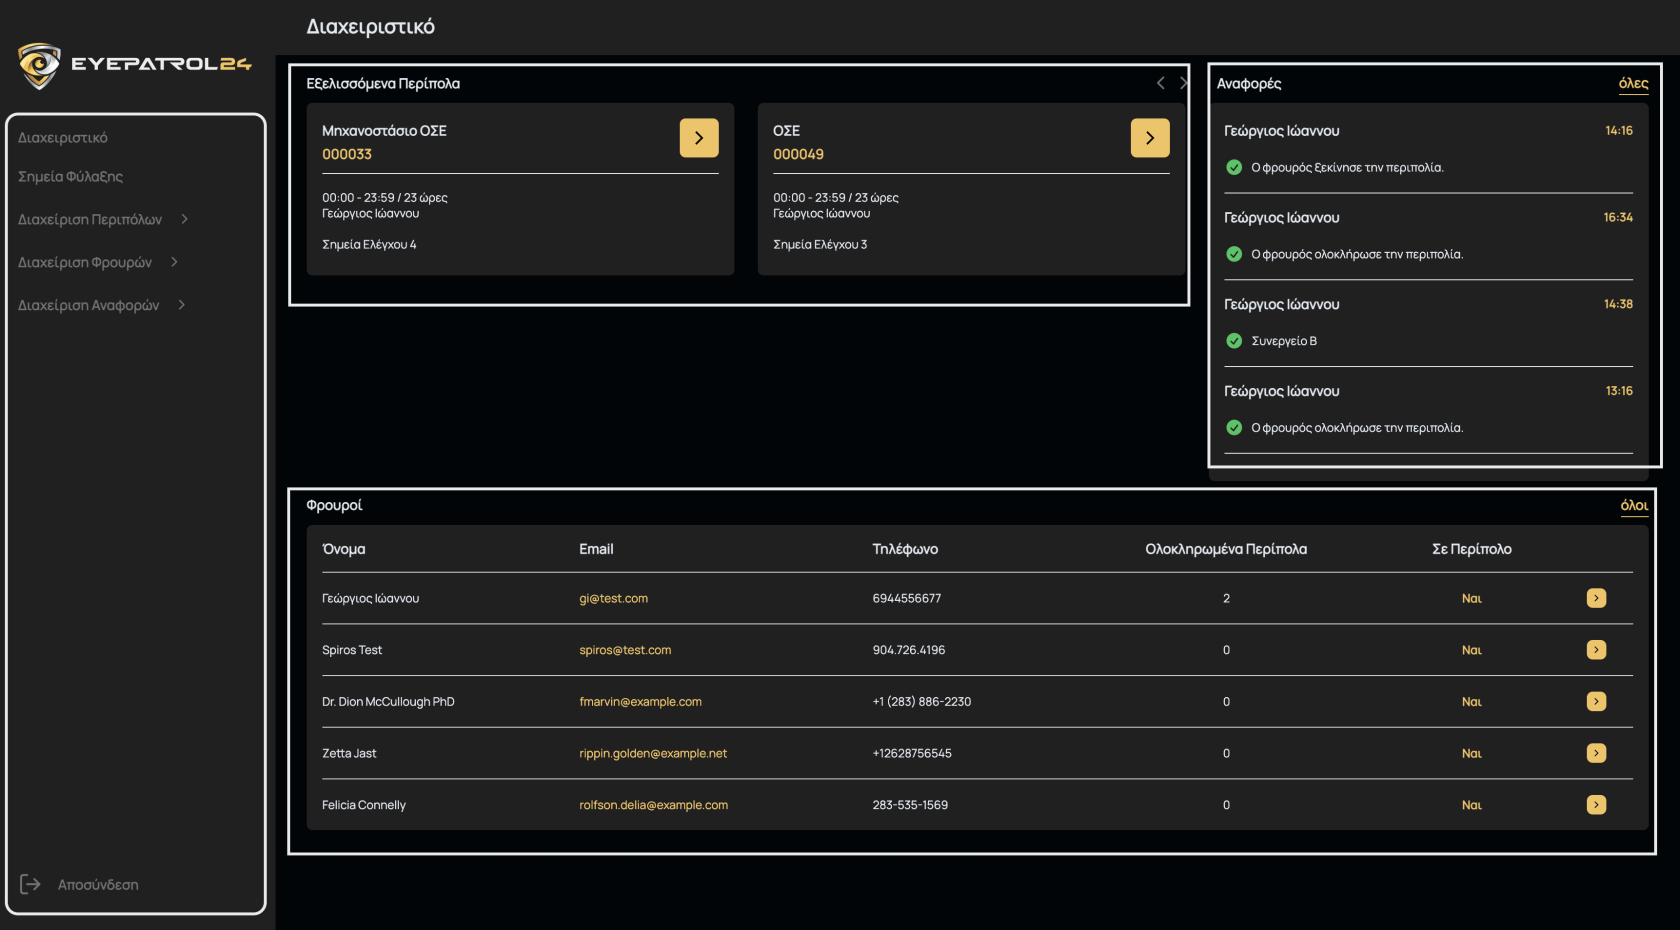The image size is (1680, 930).
Task: Click 'όλοι' link in Φρουροί panel
Action: tap(1634, 505)
